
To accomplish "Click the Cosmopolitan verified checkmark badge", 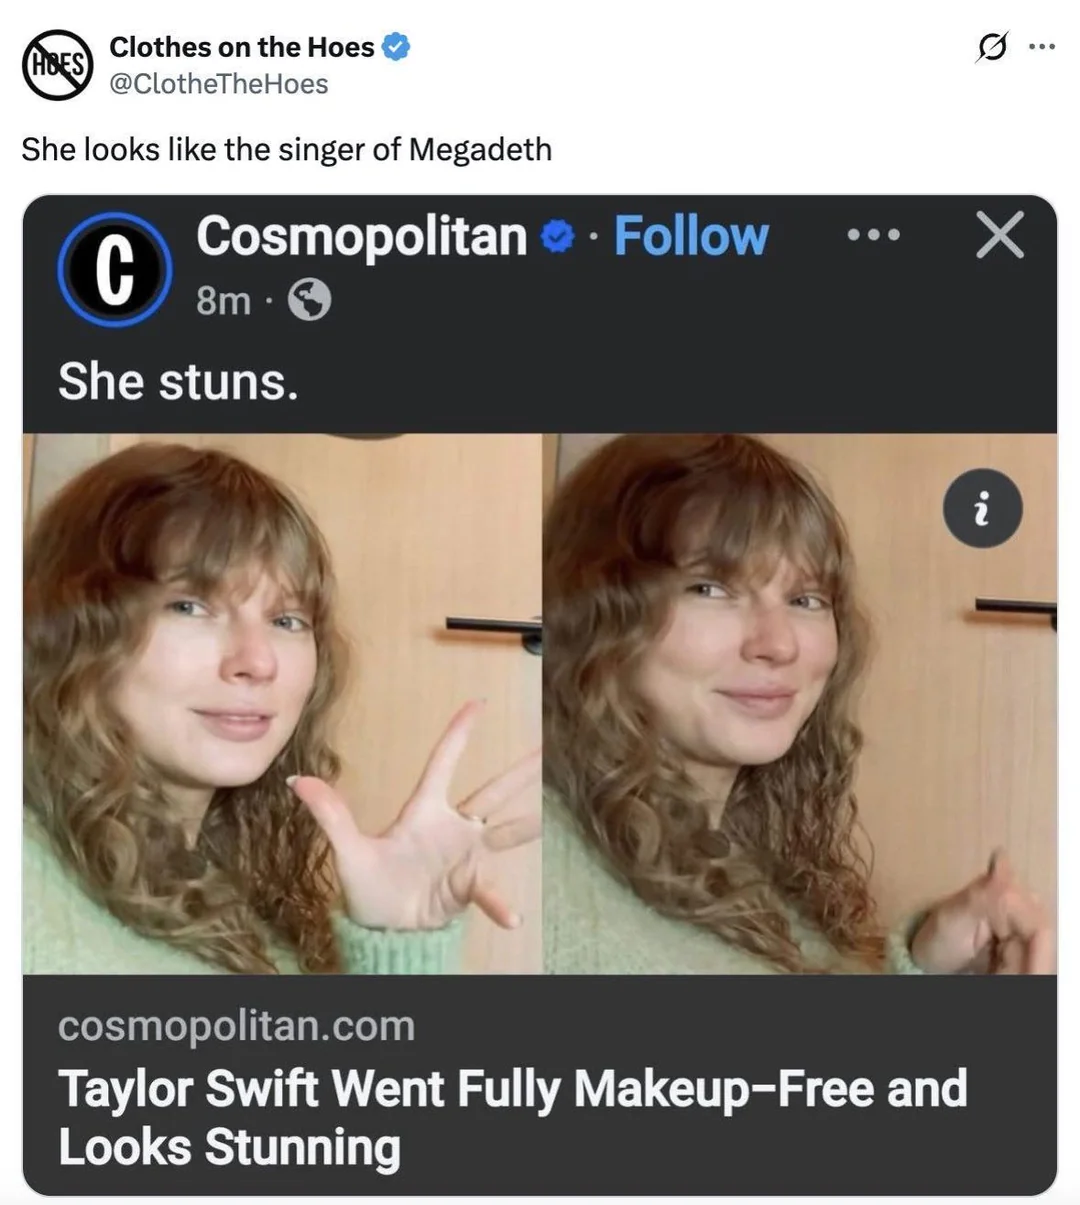I will click(x=557, y=237).
